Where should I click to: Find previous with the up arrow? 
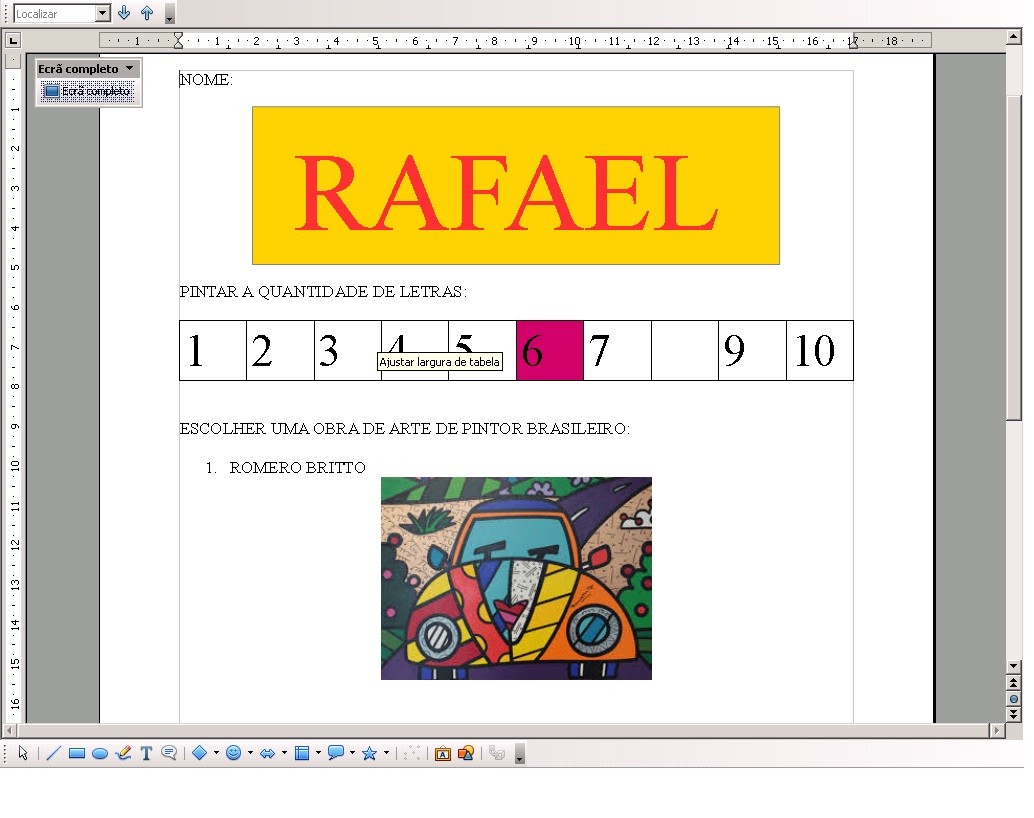click(x=147, y=13)
